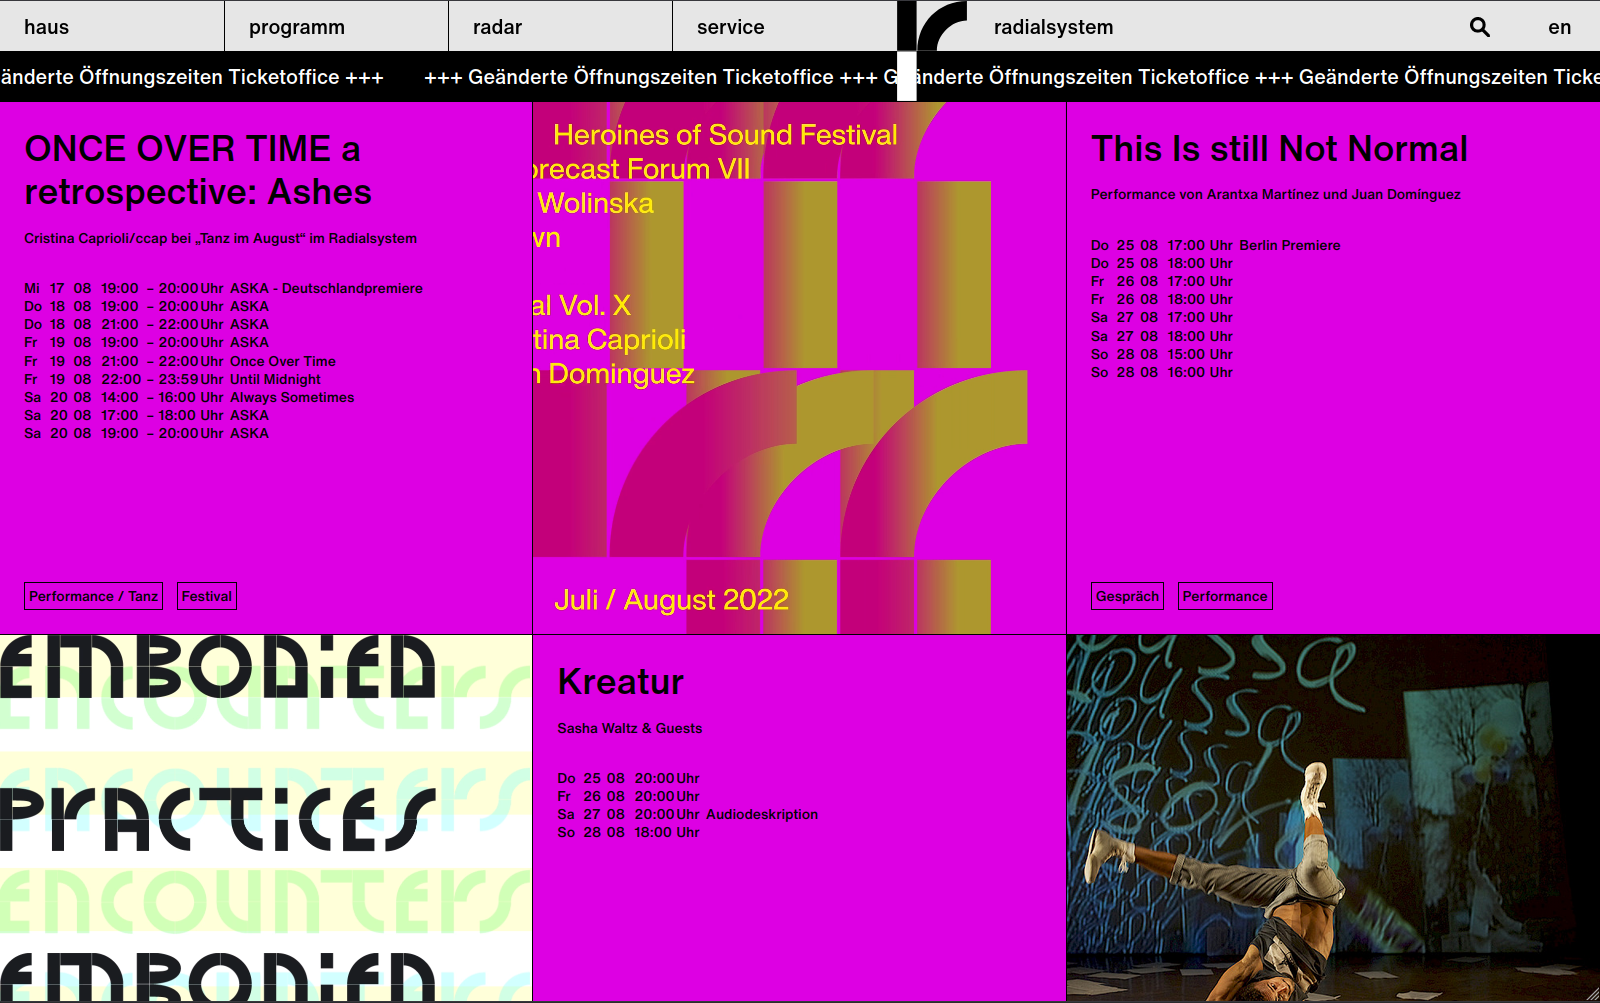Click the Performance / Tanz tag
Image resolution: width=1600 pixels, height=1003 pixels.
pos(93,596)
